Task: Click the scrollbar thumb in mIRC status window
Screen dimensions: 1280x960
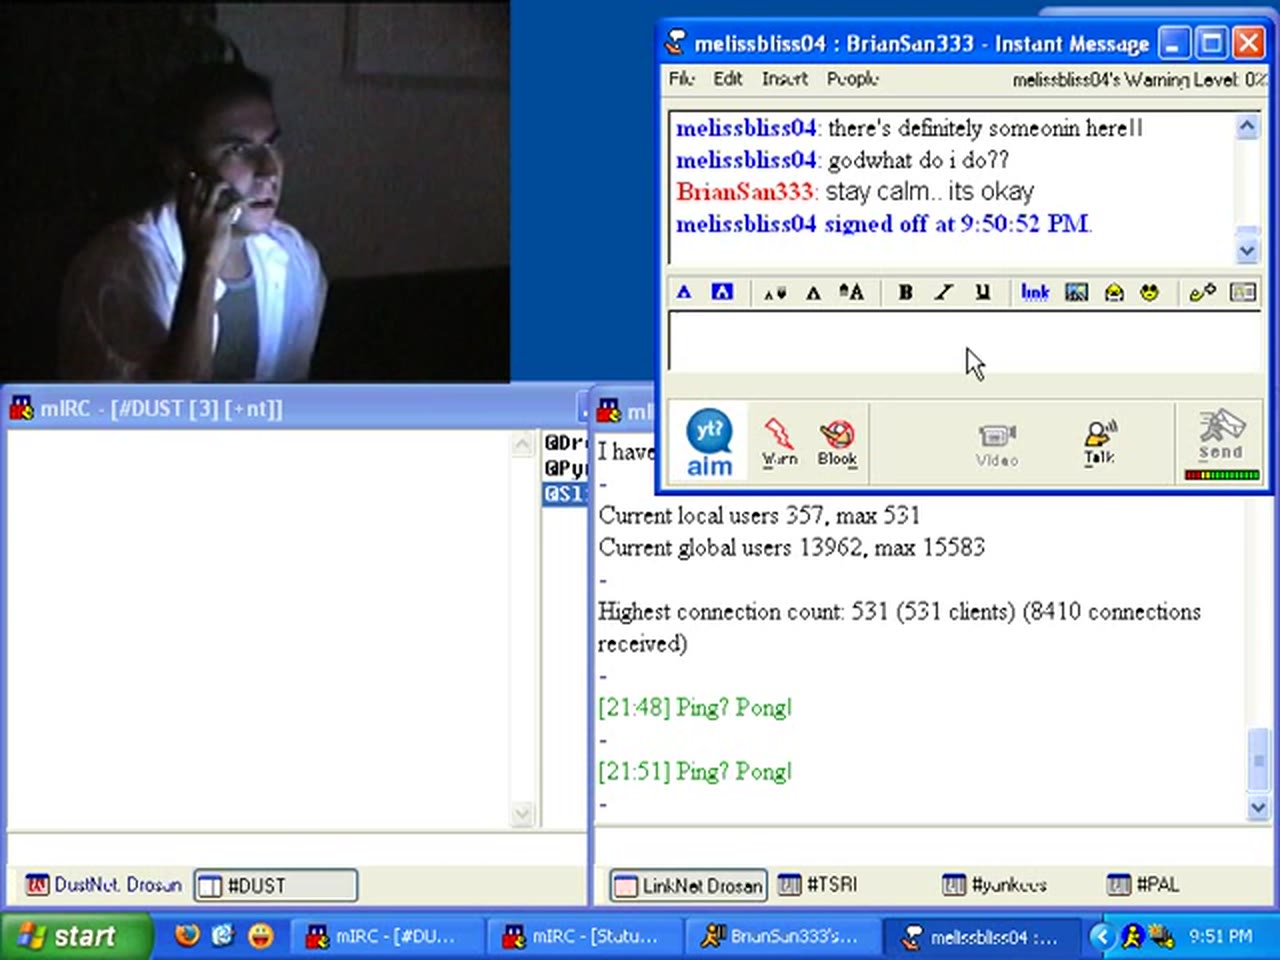Action: [x=1258, y=760]
